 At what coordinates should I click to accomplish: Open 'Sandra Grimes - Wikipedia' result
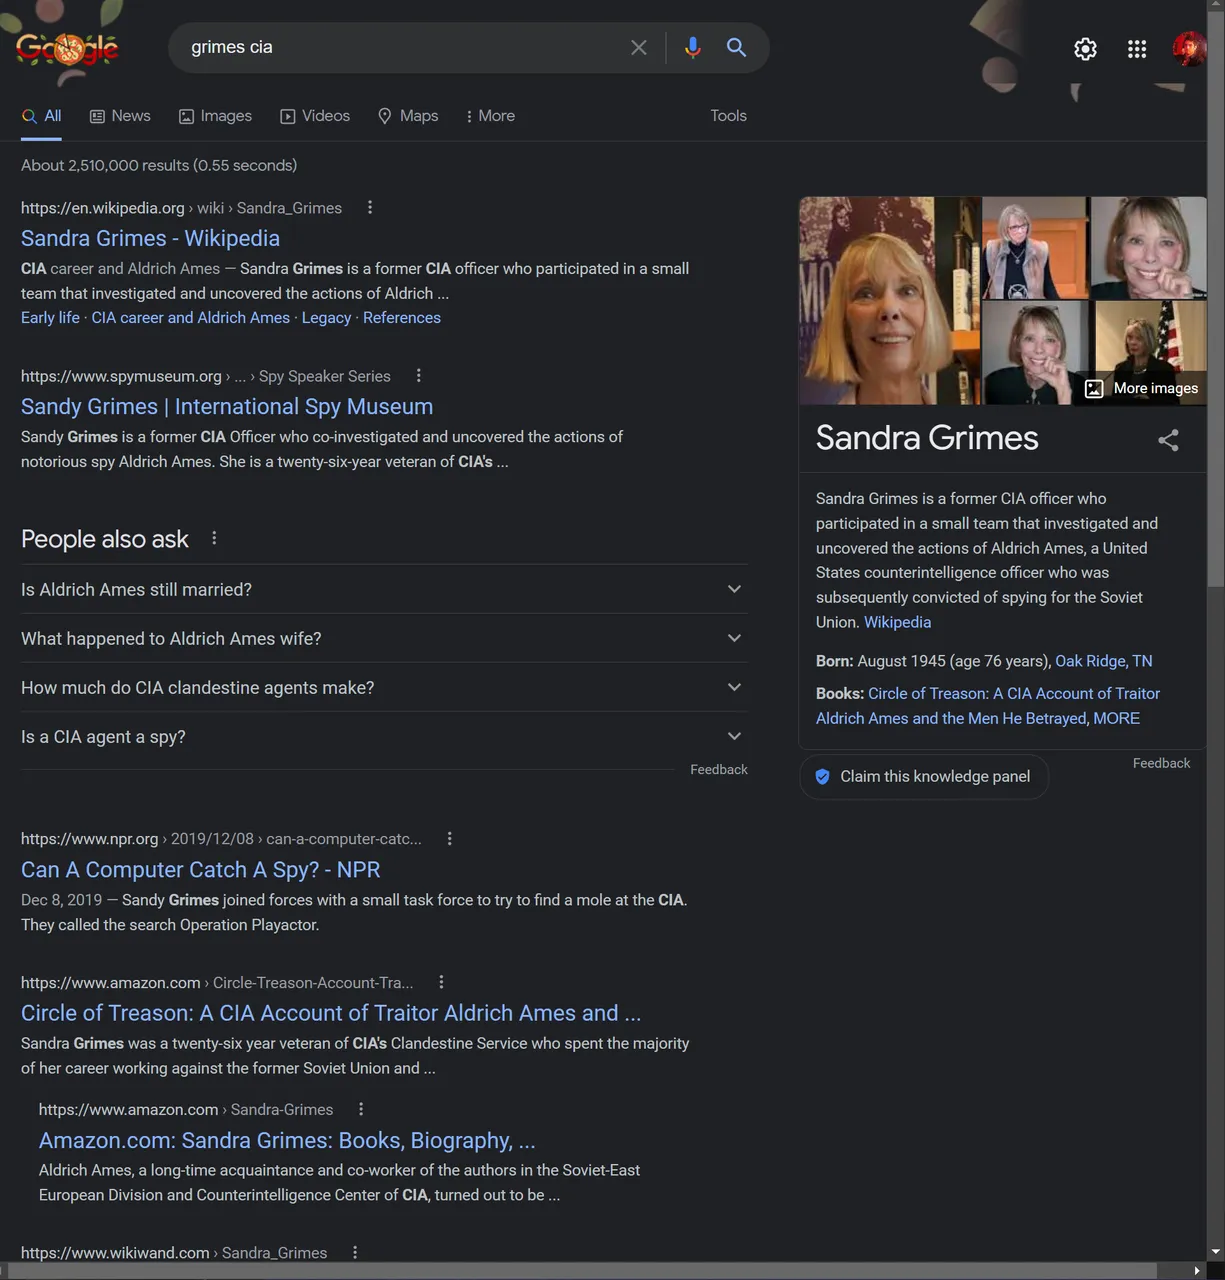click(150, 238)
